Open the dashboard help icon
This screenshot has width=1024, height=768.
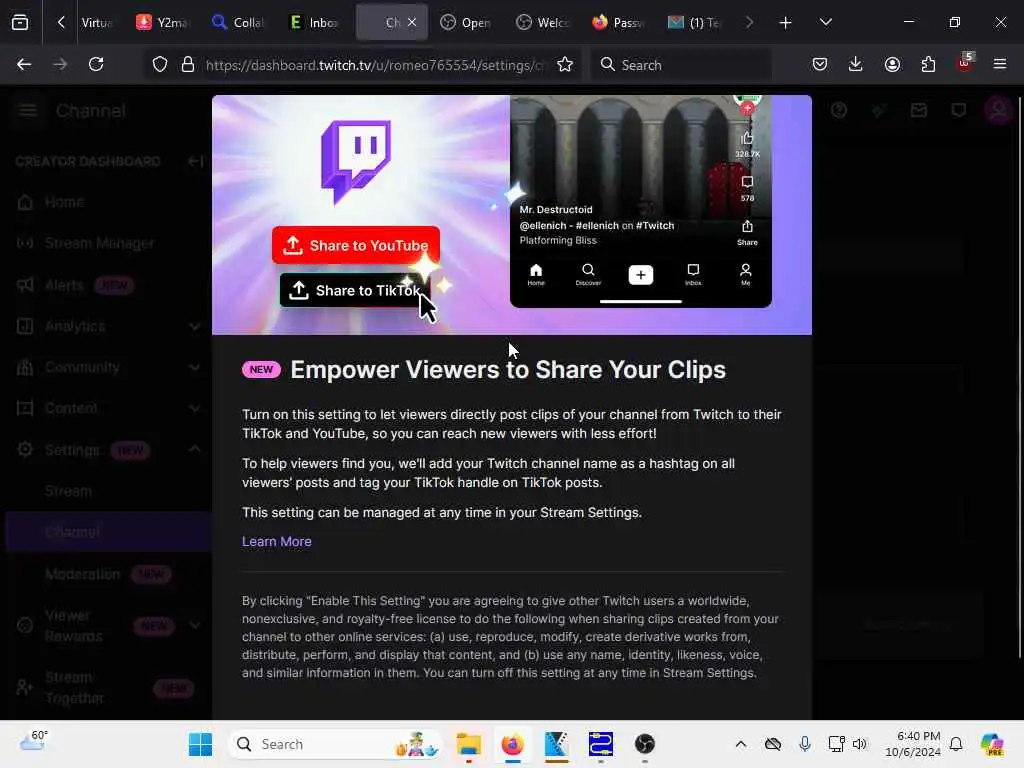[839, 110]
